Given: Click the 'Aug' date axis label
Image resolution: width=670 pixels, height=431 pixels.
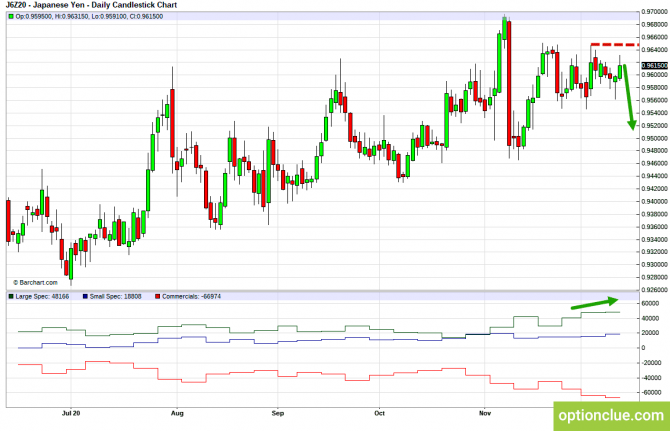Looking at the screenshot, I should point(177,413).
